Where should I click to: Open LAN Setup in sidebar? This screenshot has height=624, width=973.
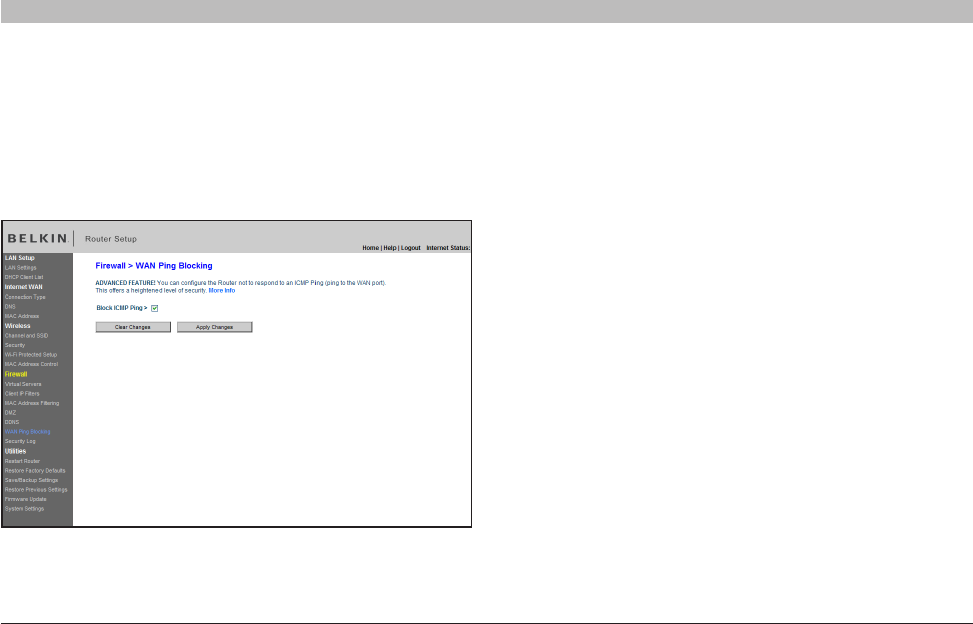point(20,258)
